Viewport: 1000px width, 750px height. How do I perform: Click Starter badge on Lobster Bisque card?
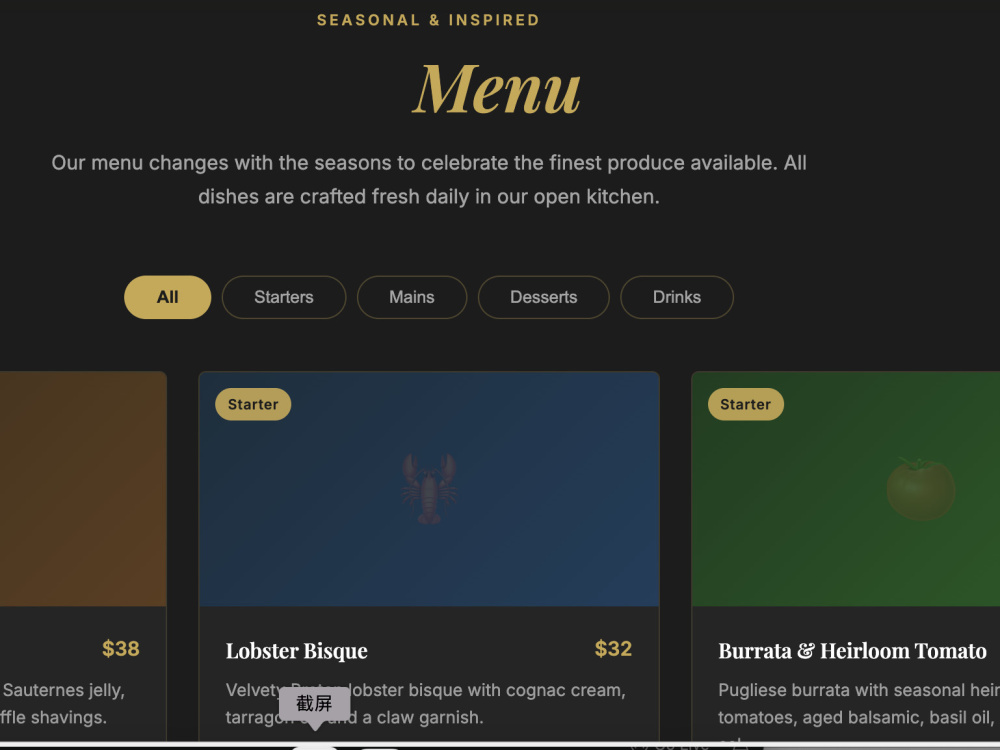(253, 404)
